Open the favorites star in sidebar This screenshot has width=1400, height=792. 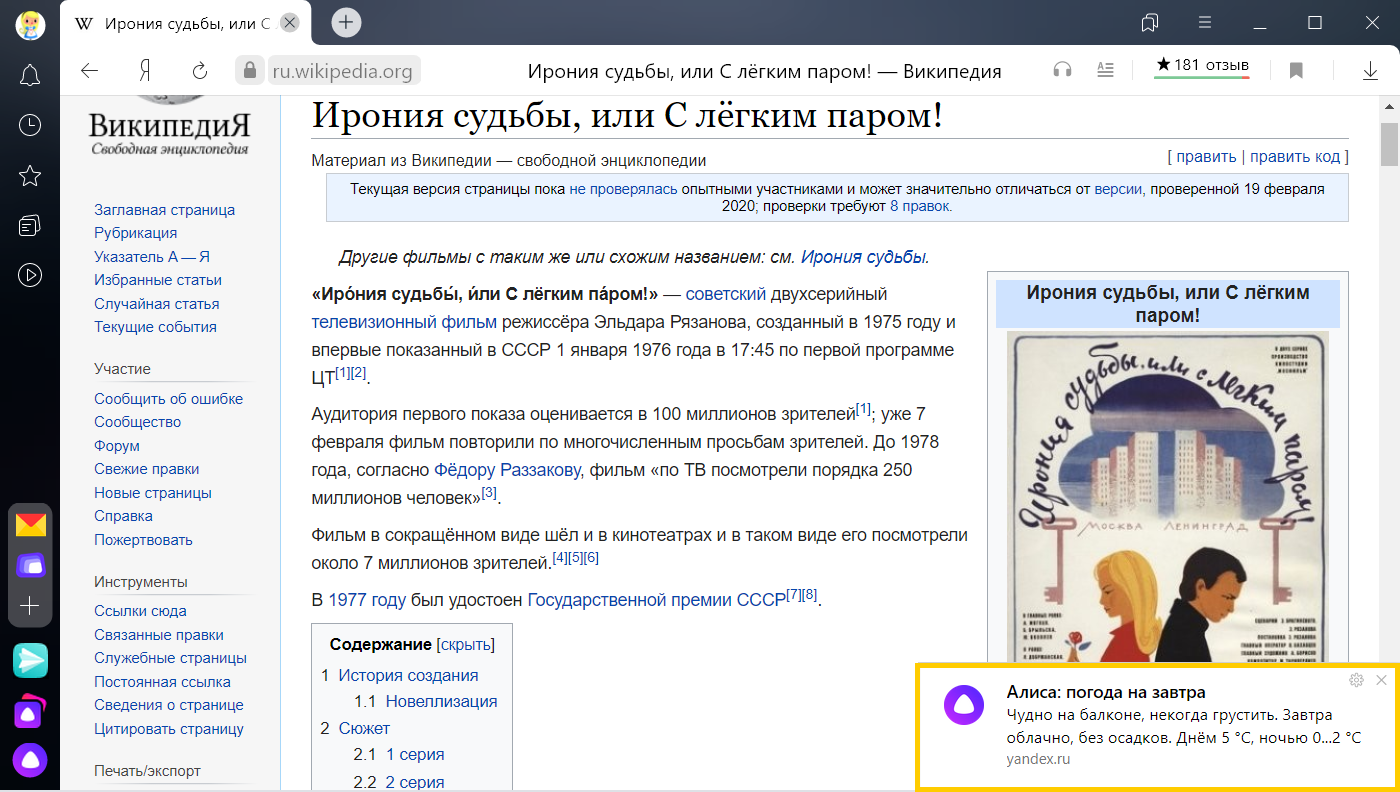point(30,176)
